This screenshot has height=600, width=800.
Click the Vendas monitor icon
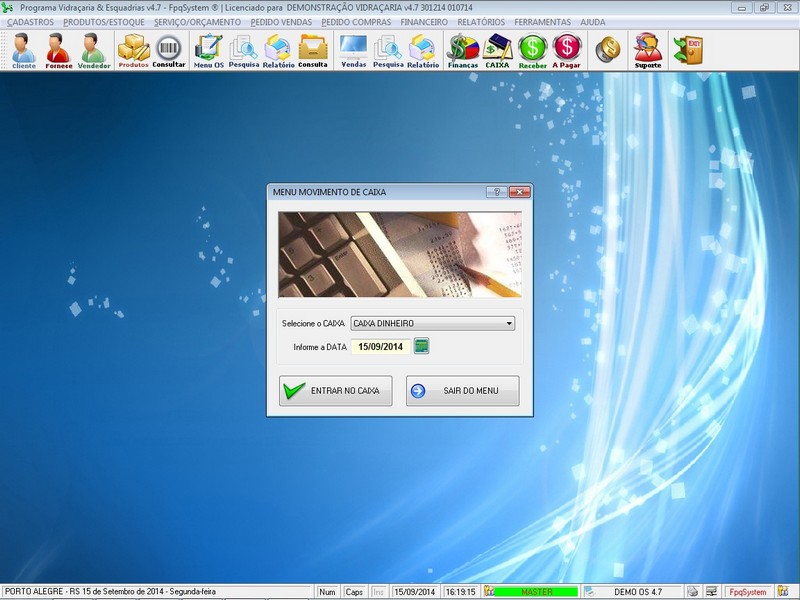click(x=354, y=49)
